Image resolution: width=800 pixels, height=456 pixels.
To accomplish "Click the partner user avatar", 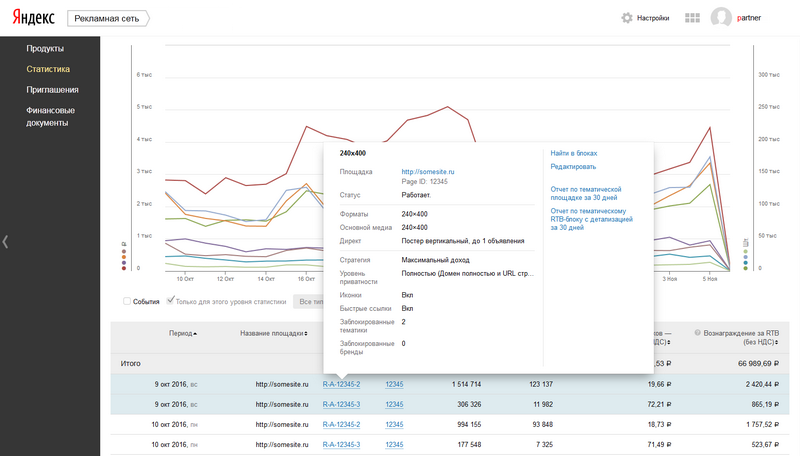I will pyautogui.click(x=721, y=18).
